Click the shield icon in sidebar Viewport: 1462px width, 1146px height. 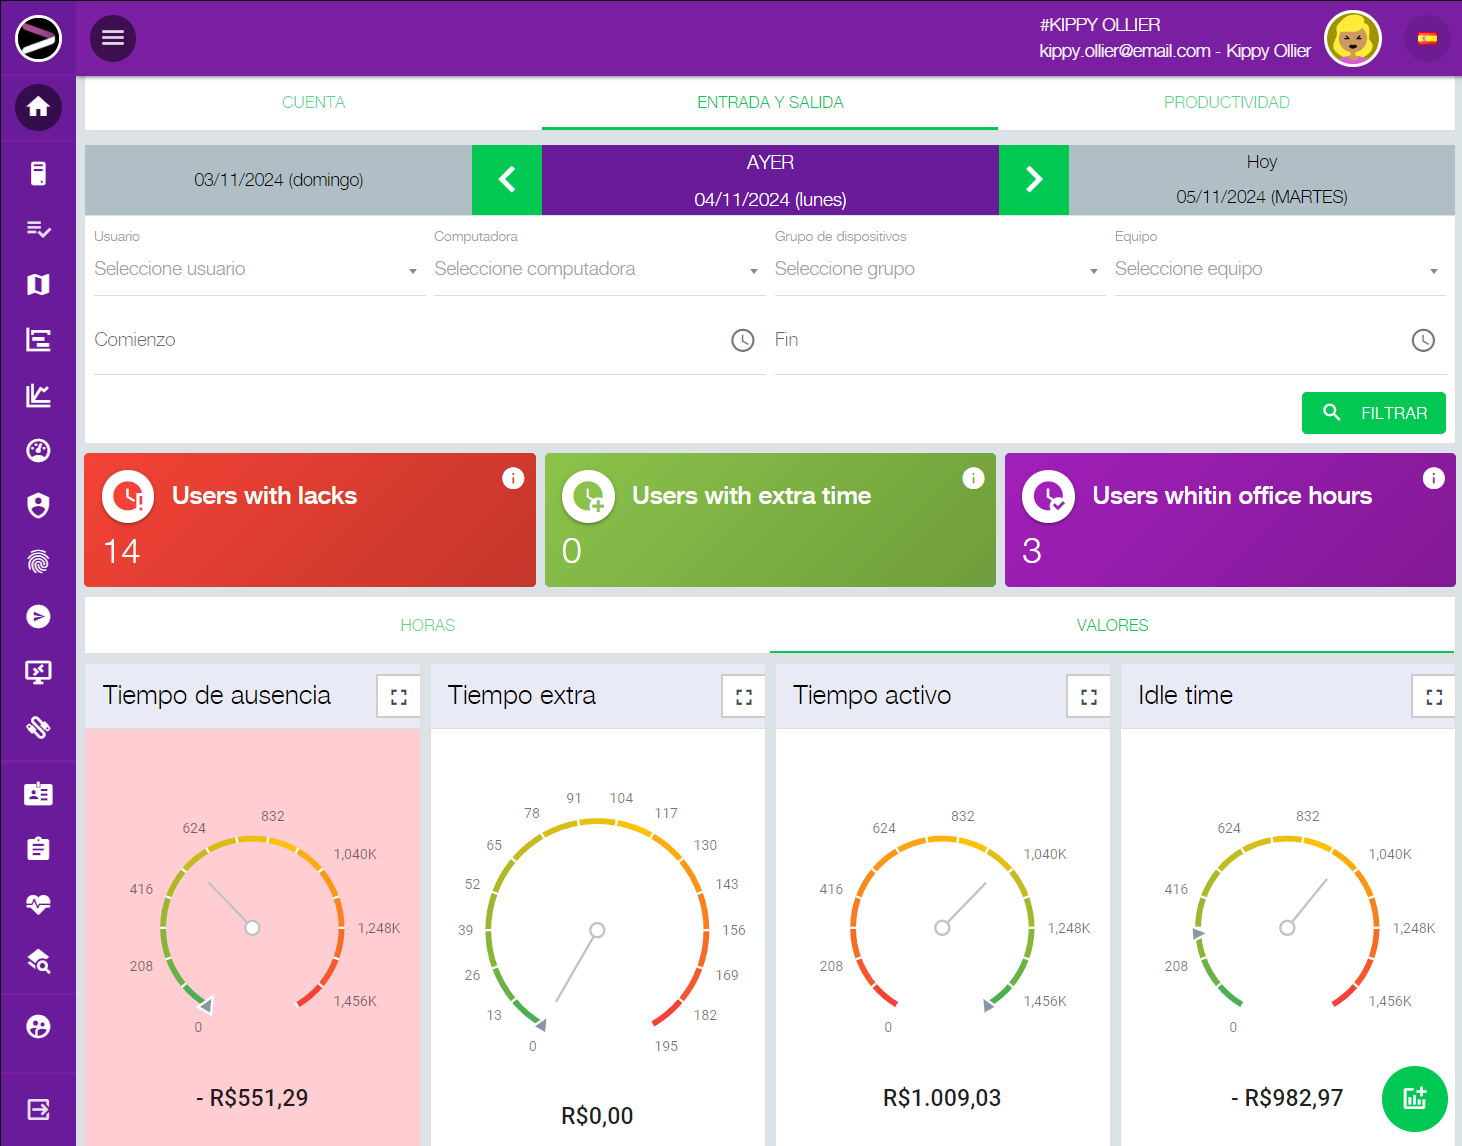[38, 506]
